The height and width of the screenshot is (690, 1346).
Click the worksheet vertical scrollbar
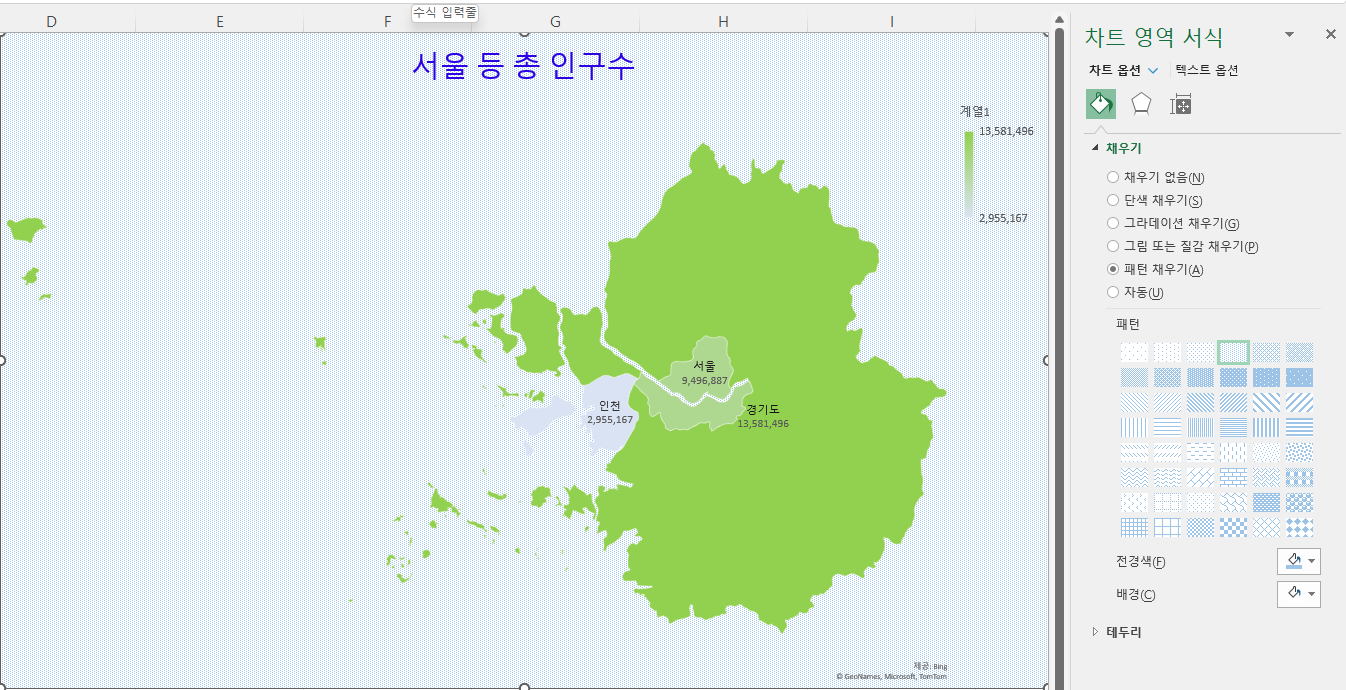coord(1059,360)
